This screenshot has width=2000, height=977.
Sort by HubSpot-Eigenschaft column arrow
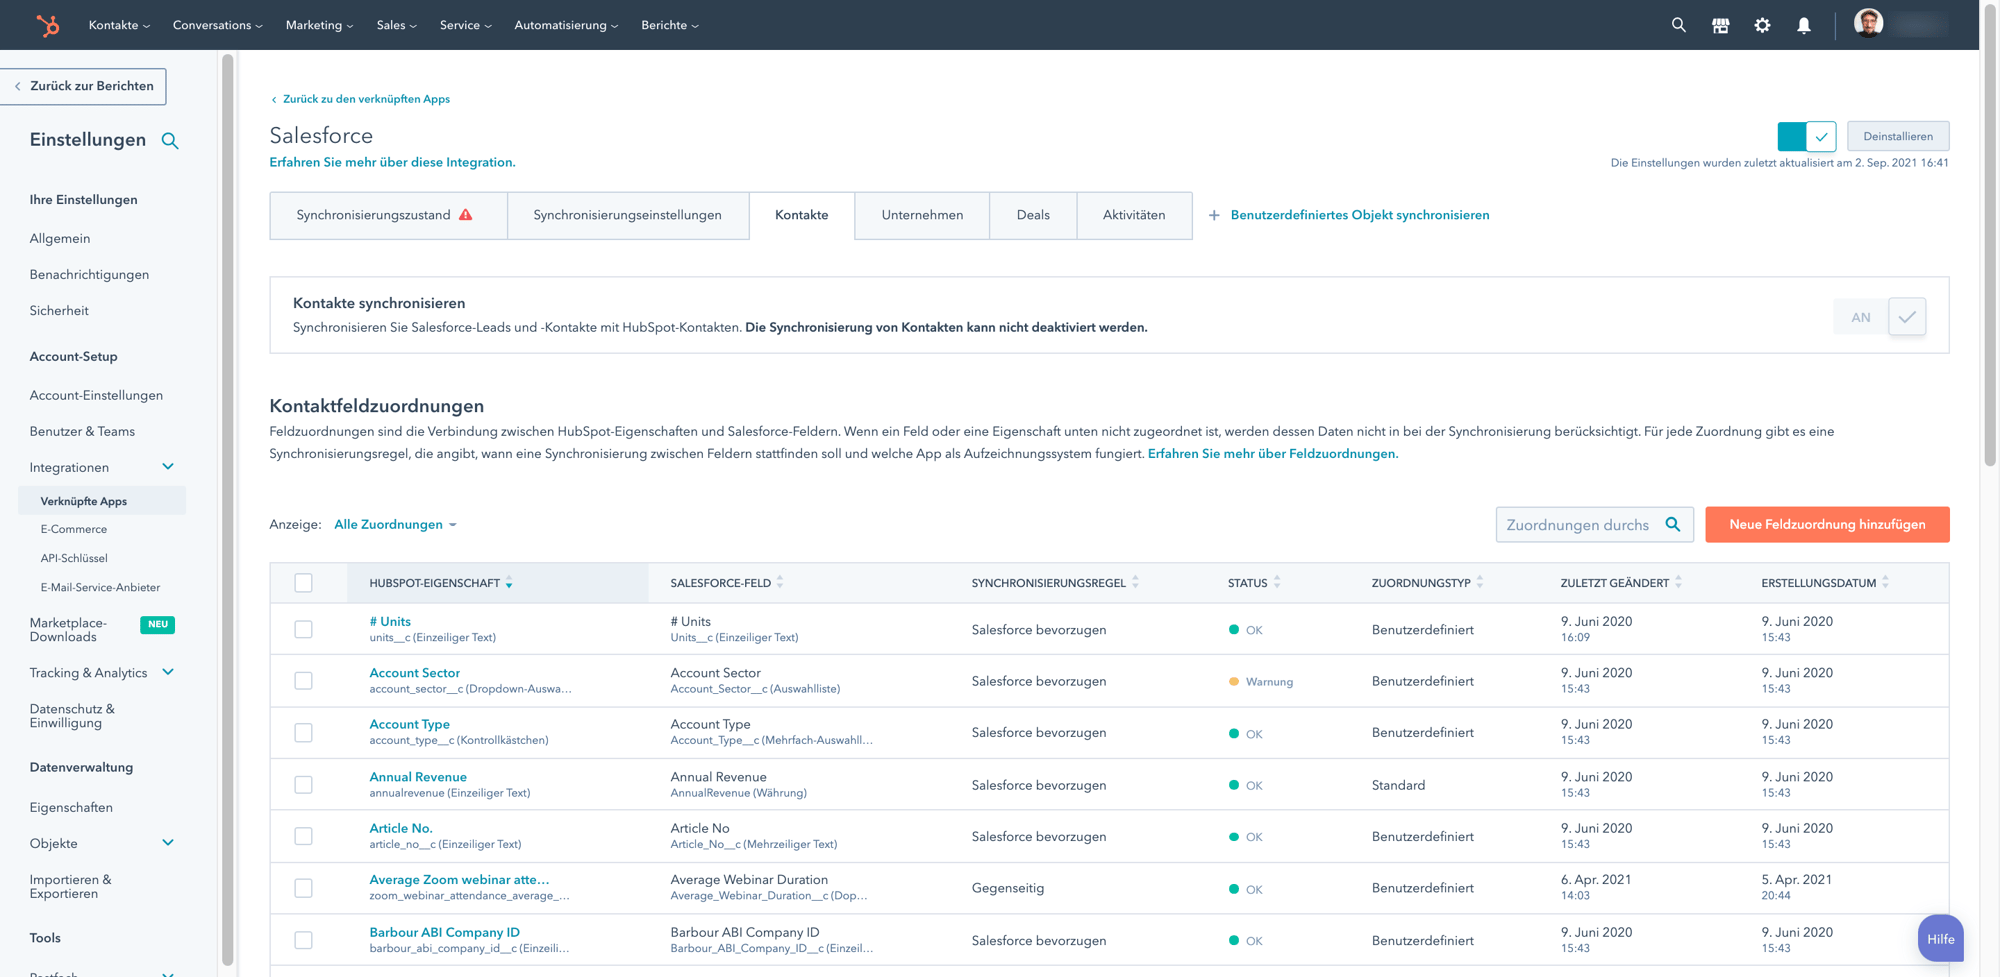(x=509, y=583)
